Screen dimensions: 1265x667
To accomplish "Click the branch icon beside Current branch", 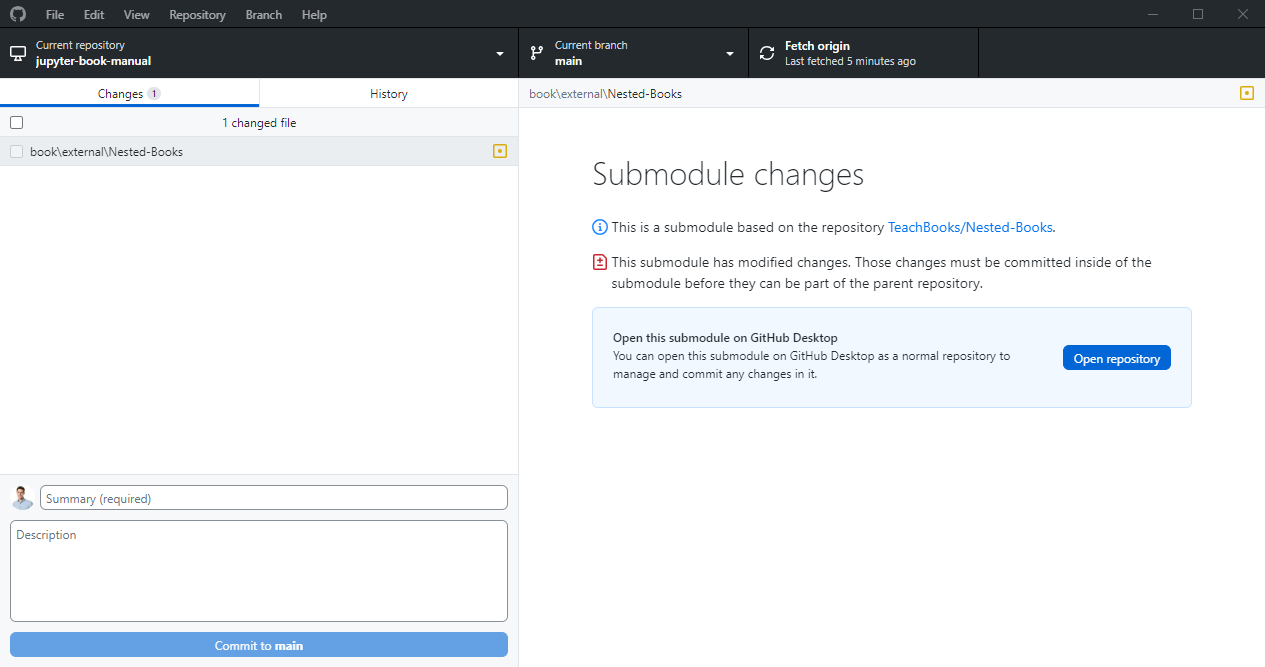I will pyautogui.click(x=537, y=53).
